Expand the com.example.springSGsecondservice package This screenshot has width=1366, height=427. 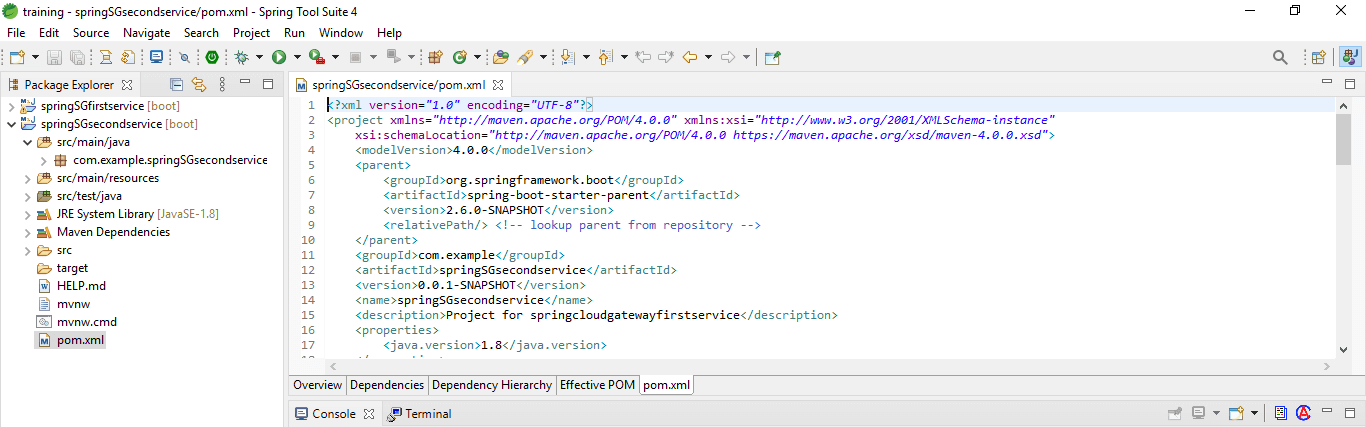45,160
